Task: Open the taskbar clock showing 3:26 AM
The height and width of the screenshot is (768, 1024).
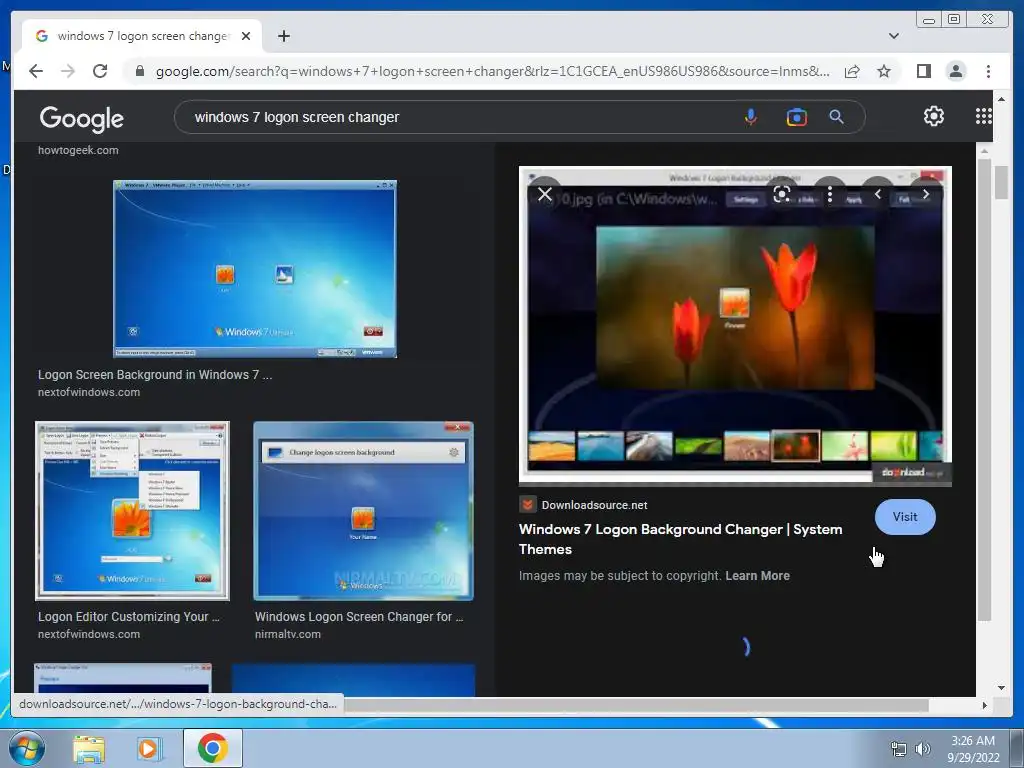Action: tap(973, 749)
